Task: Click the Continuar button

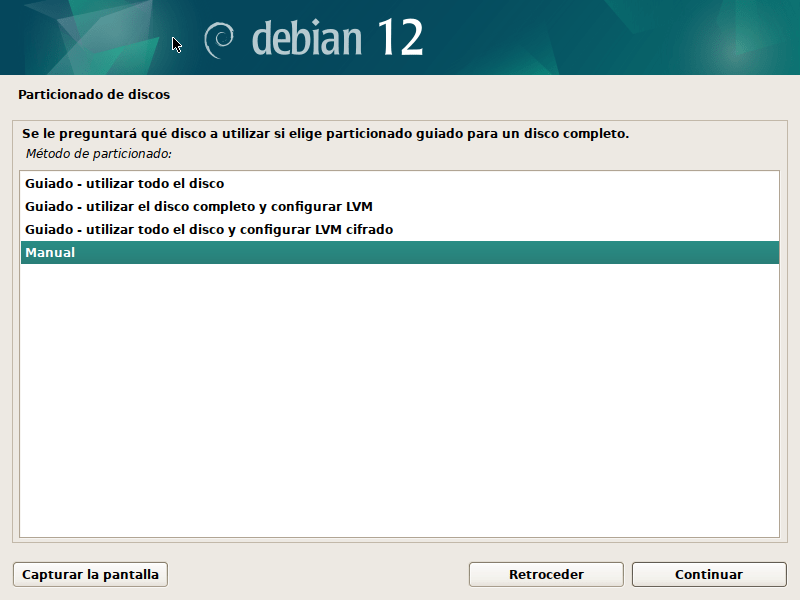Action: click(x=709, y=574)
